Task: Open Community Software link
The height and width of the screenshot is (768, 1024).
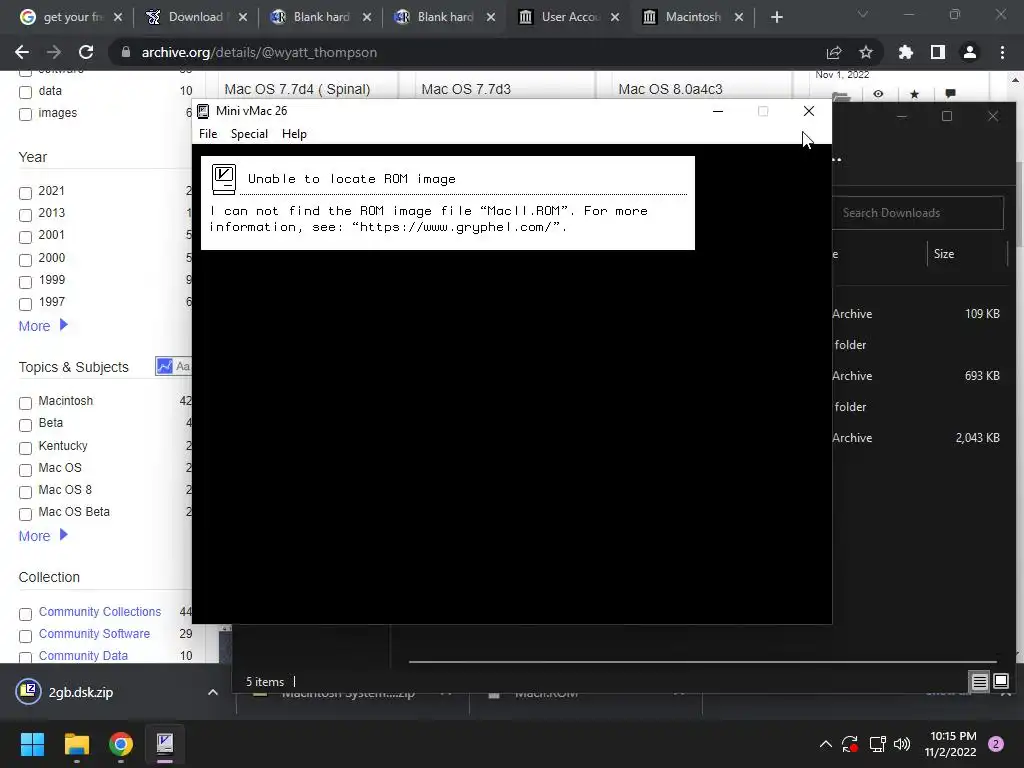Action: (94, 633)
